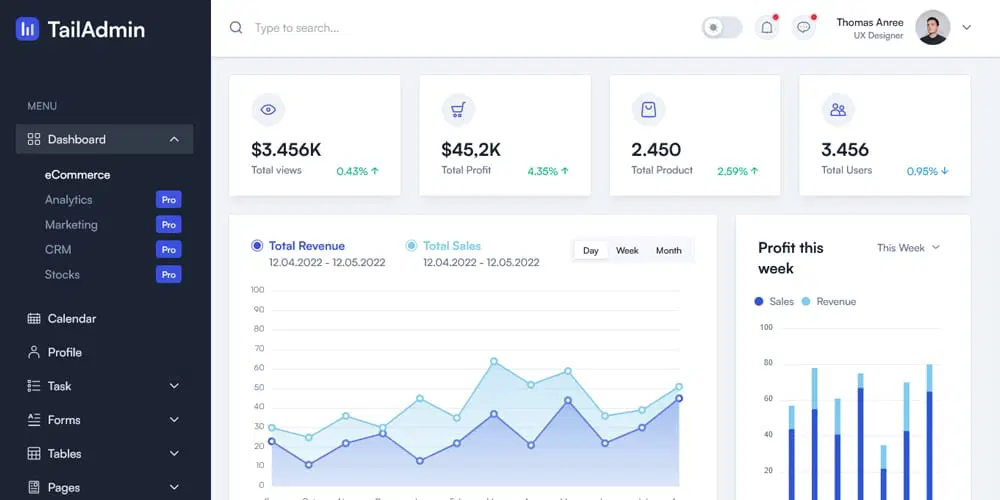
Task: Click the Total Profit cart icon
Action: (x=458, y=110)
